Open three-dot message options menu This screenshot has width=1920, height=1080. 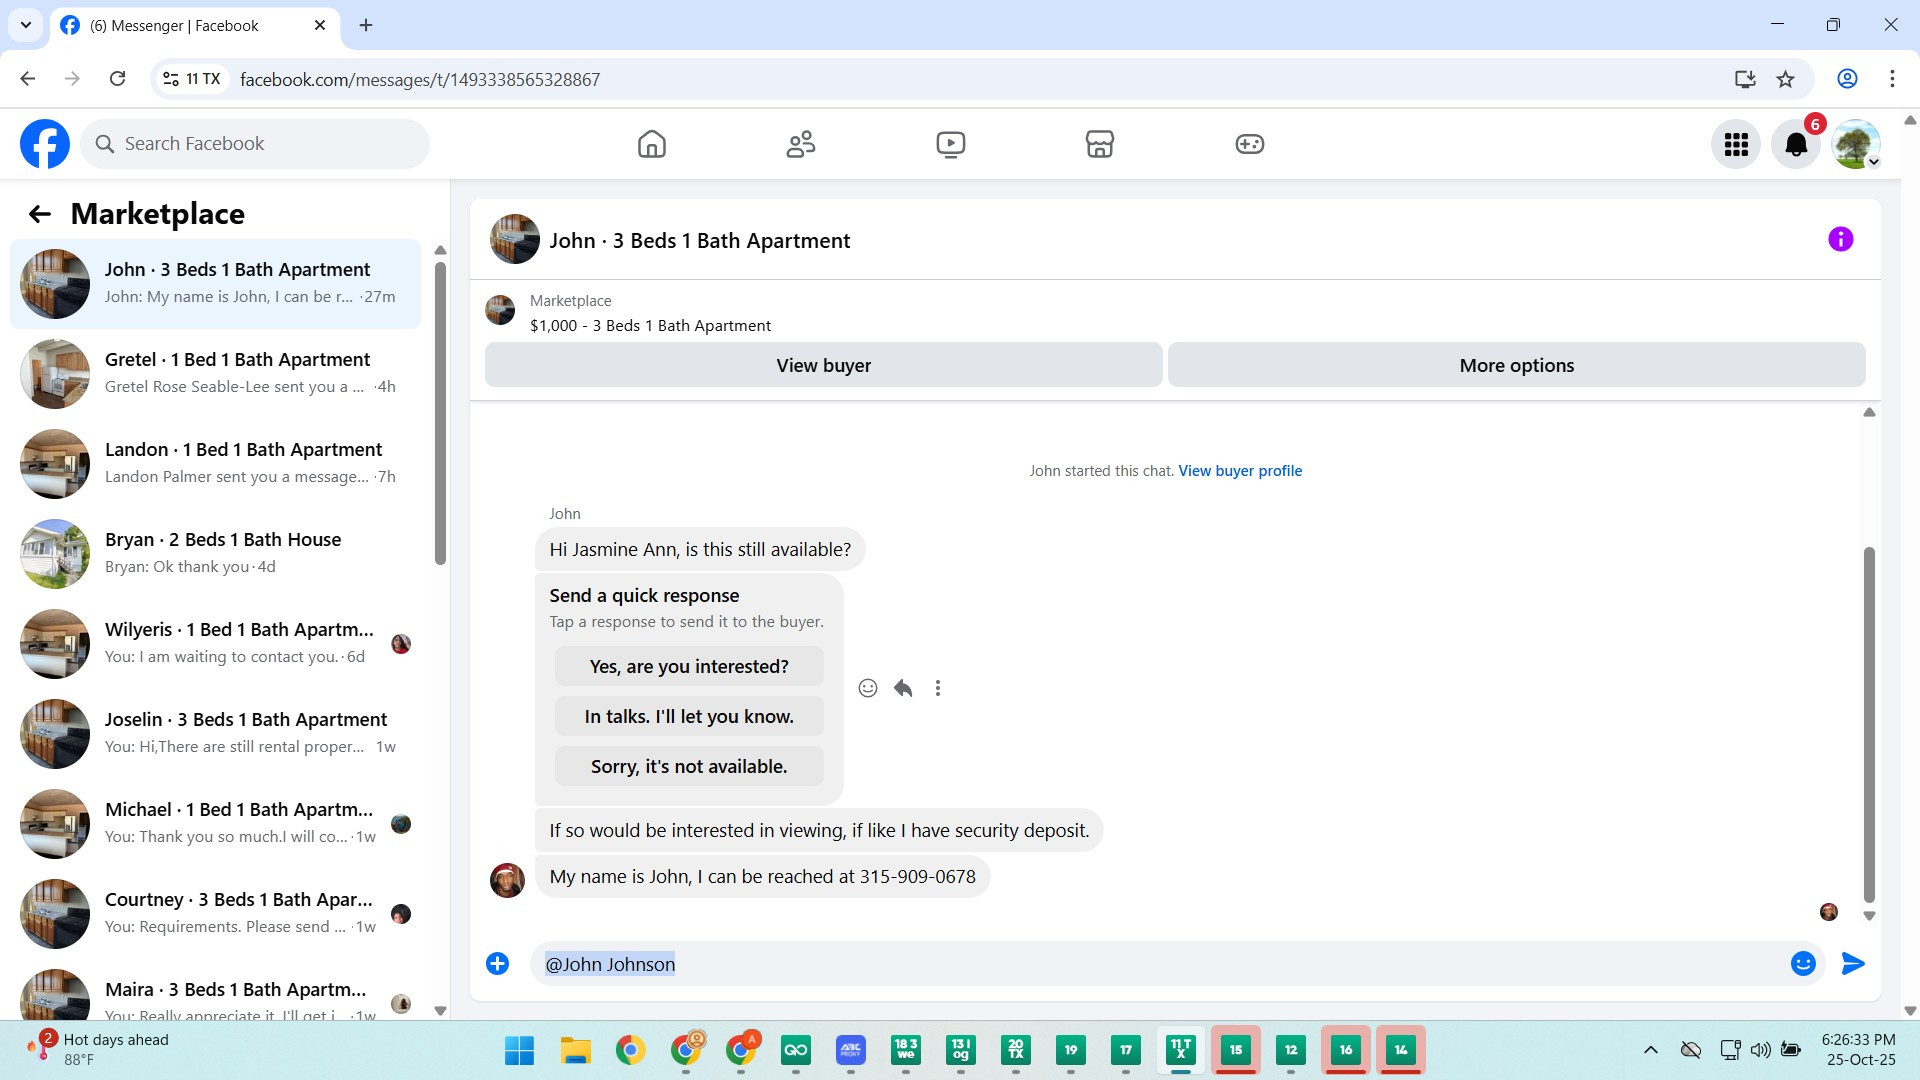pos(937,688)
